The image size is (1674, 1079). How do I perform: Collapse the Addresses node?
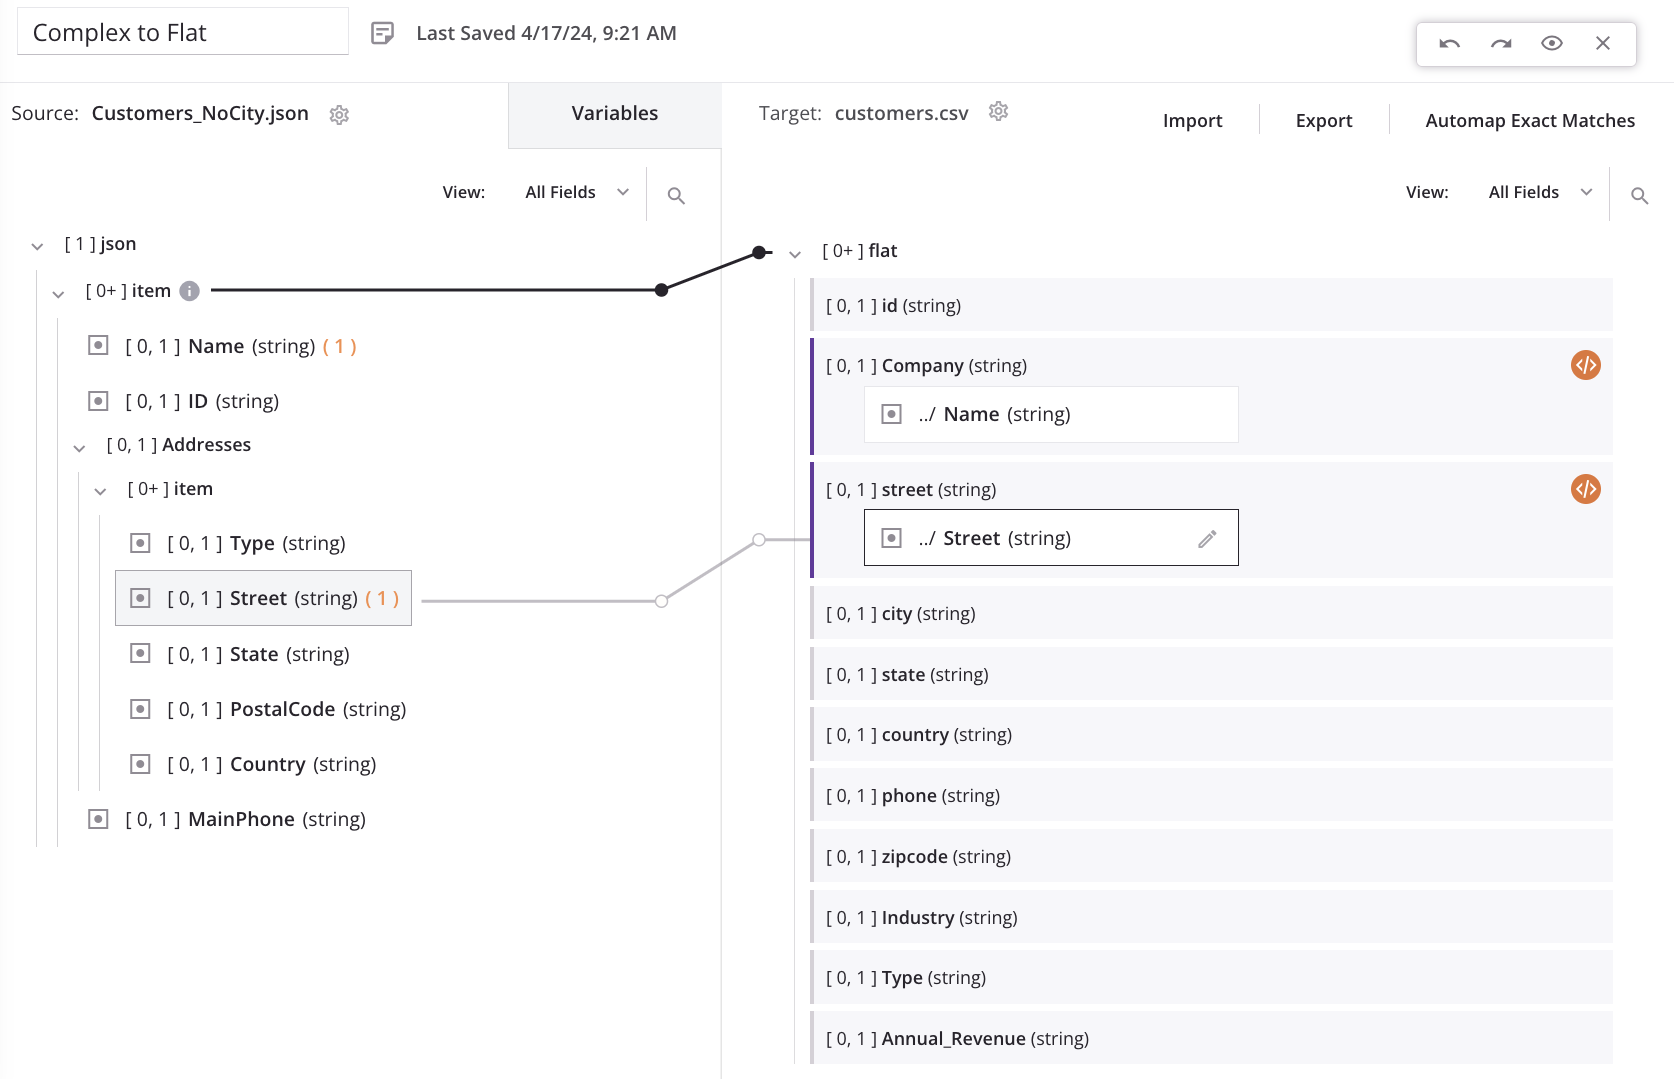click(x=79, y=448)
